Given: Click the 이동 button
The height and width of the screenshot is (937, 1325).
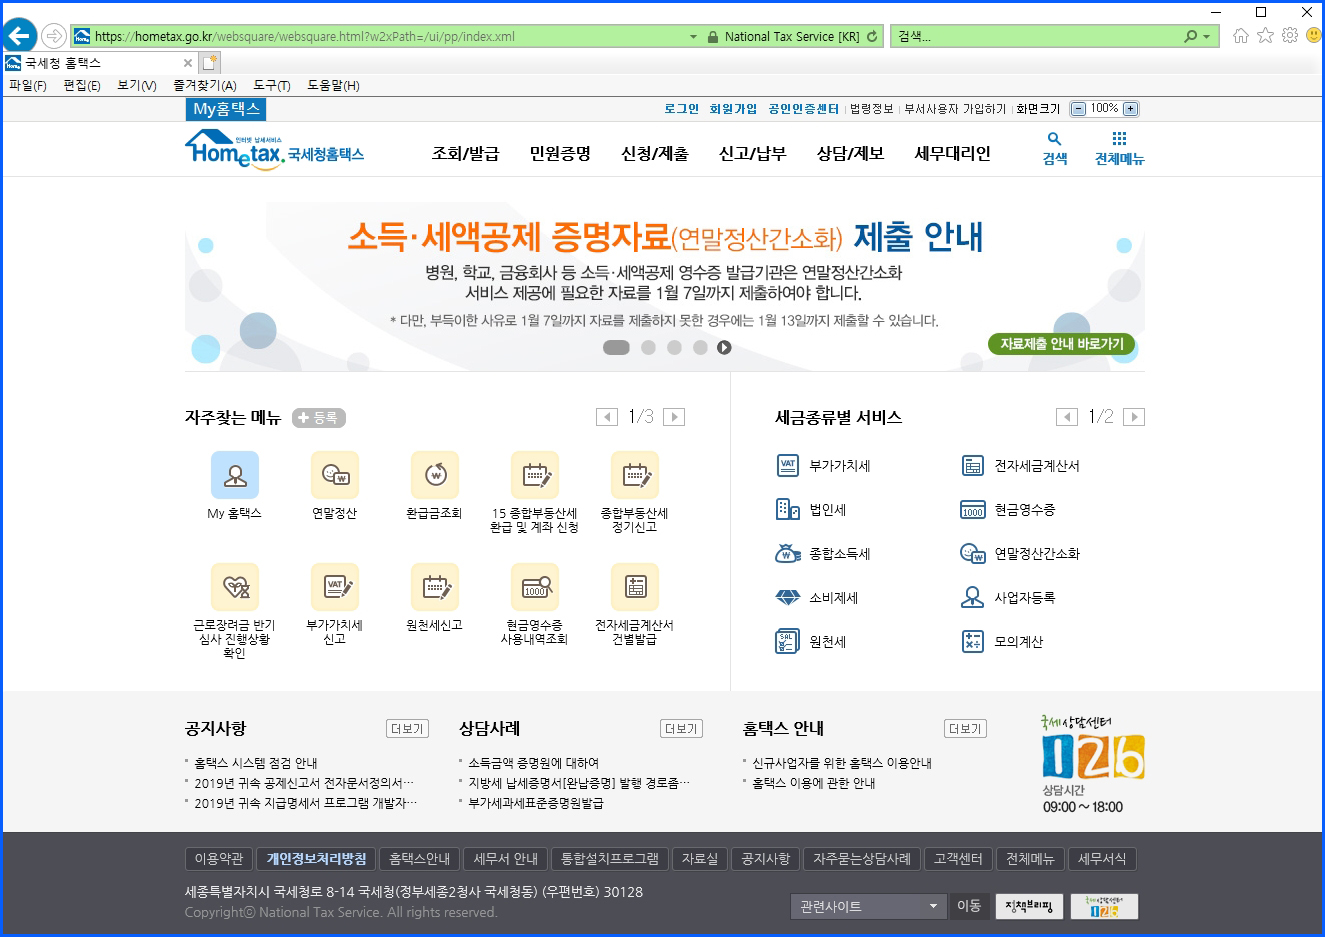Looking at the screenshot, I should tap(969, 906).
